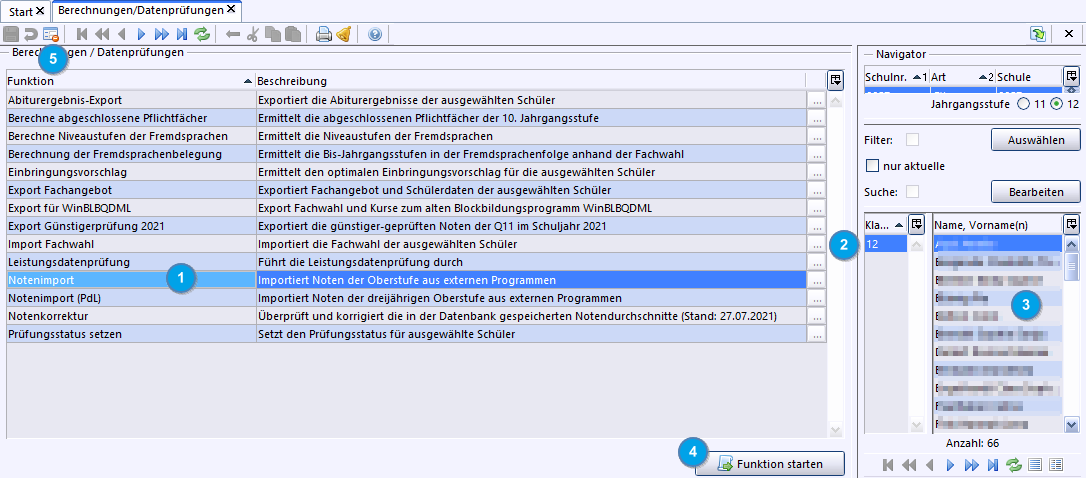Image resolution: width=1086 pixels, height=478 pixels.
Task: Click the scissors cut icon
Action: click(x=253, y=34)
